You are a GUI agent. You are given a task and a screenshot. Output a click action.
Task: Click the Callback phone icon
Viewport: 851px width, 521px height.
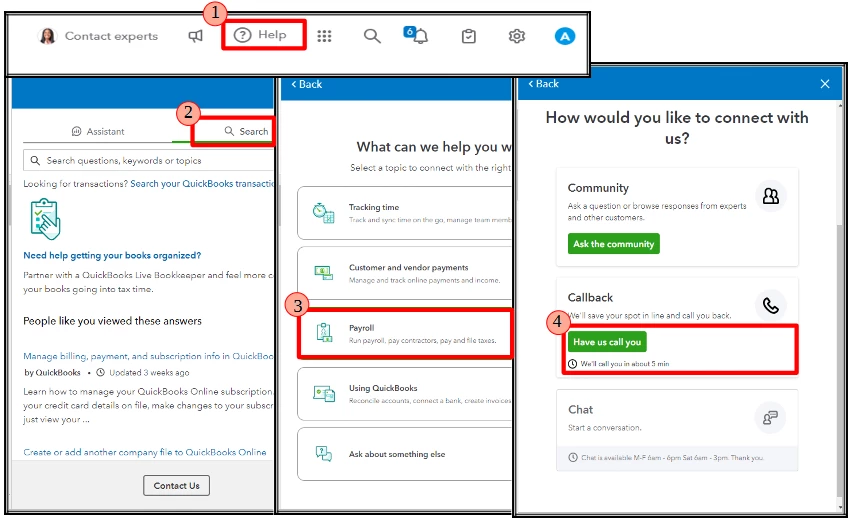pyautogui.click(x=771, y=306)
